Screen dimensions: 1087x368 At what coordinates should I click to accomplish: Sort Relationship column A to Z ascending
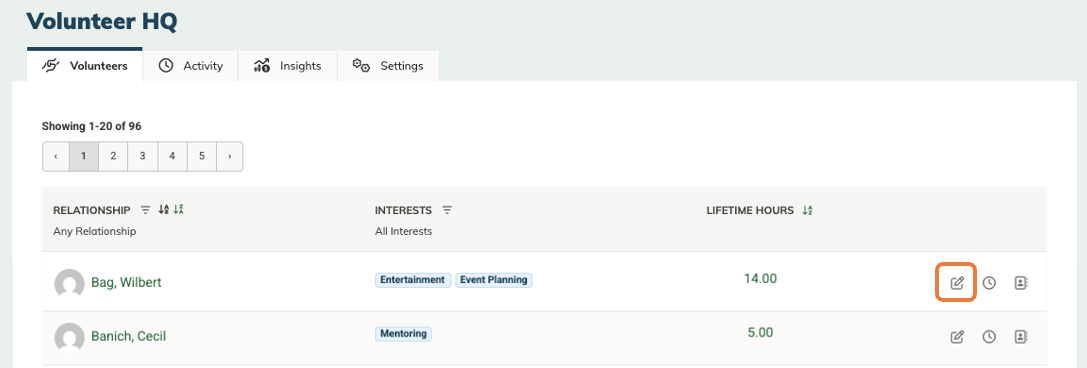pyautogui.click(x=164, y=209)
